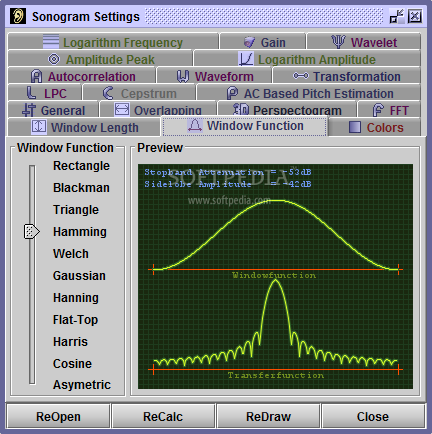Image resolution: width=432 pixels, height=434 pixels.
Task: Open the Logarithm Frequency tab
Action: coord(113,41)
